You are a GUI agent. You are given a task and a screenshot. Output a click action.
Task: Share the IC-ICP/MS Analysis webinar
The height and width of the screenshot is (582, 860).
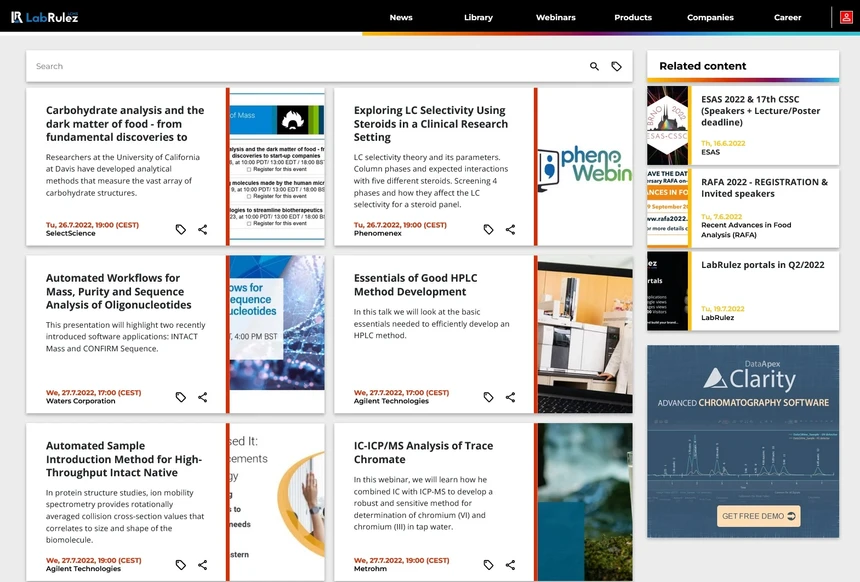pos(510,565)
